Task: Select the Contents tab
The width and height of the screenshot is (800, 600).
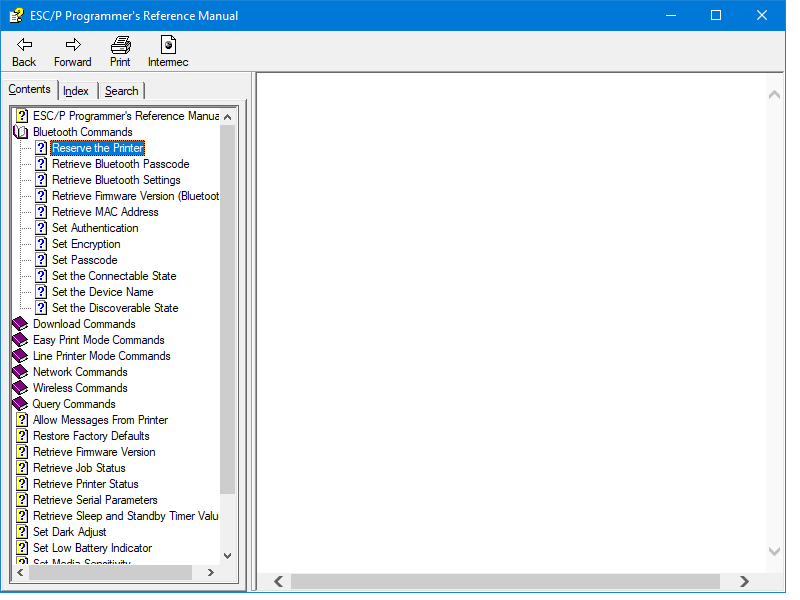Action: 30,89
